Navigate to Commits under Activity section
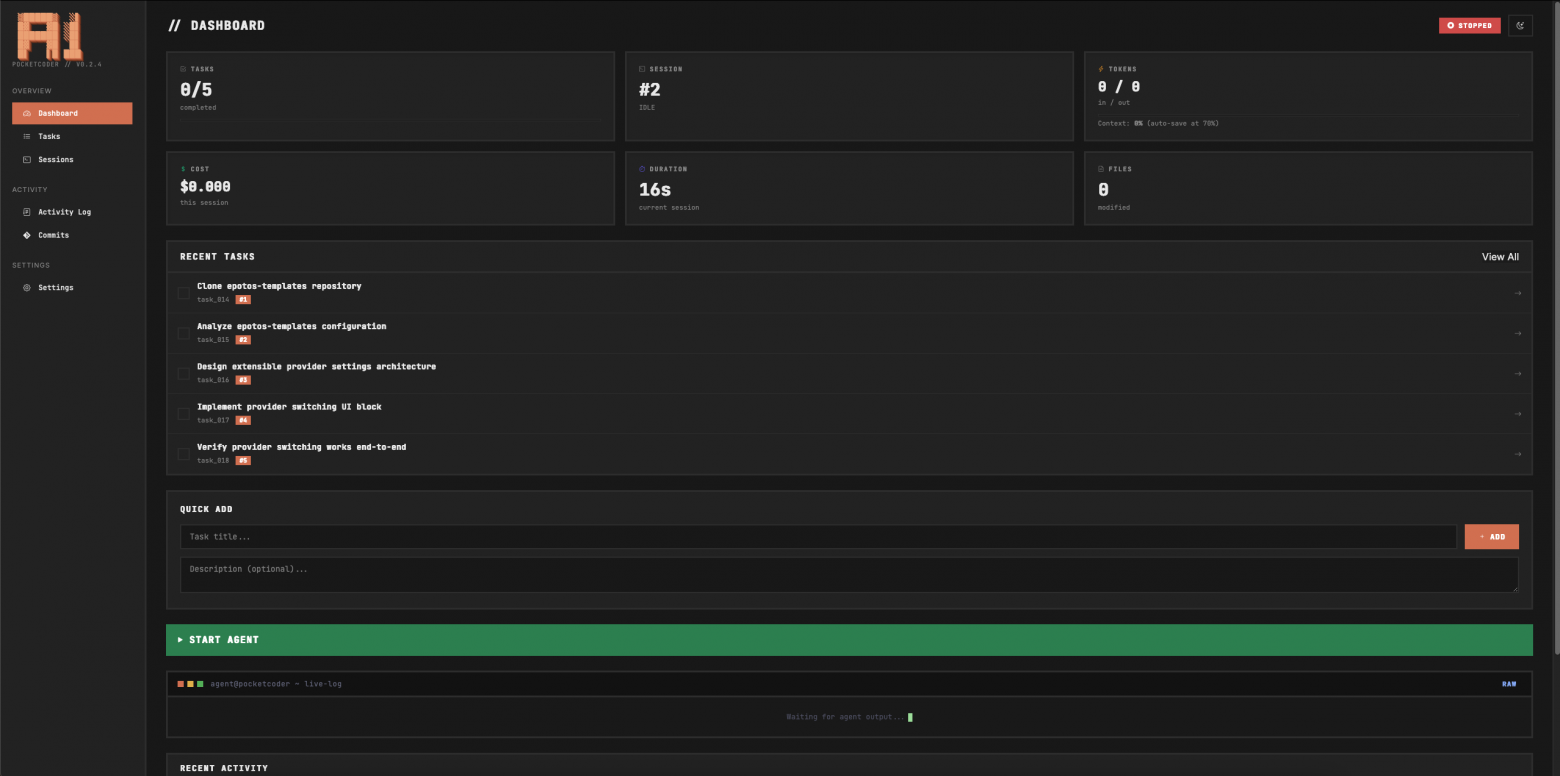 (55, 235)
